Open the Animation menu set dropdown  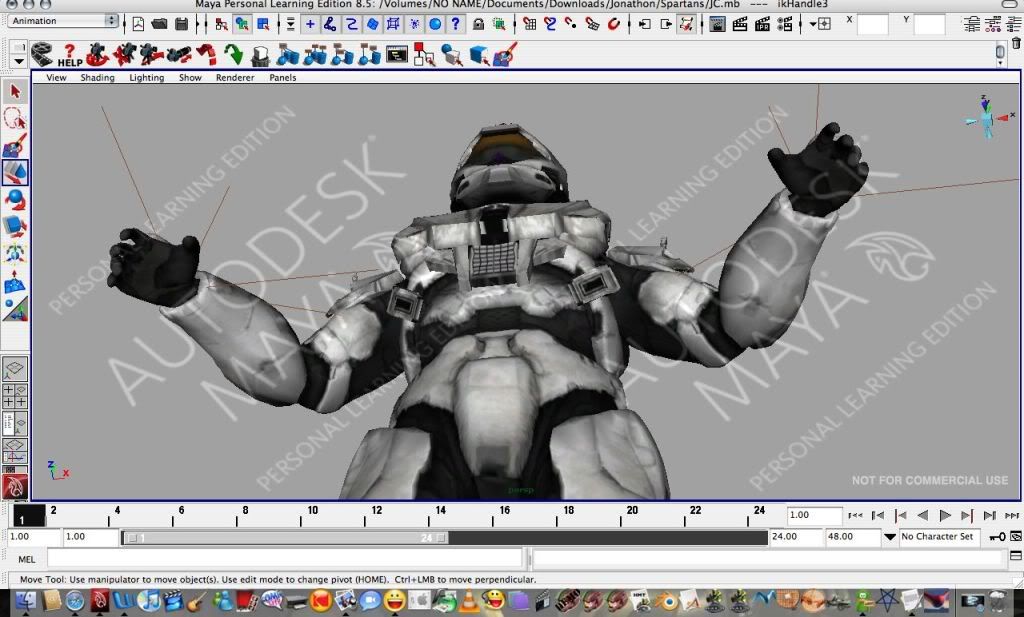[63, 21]
